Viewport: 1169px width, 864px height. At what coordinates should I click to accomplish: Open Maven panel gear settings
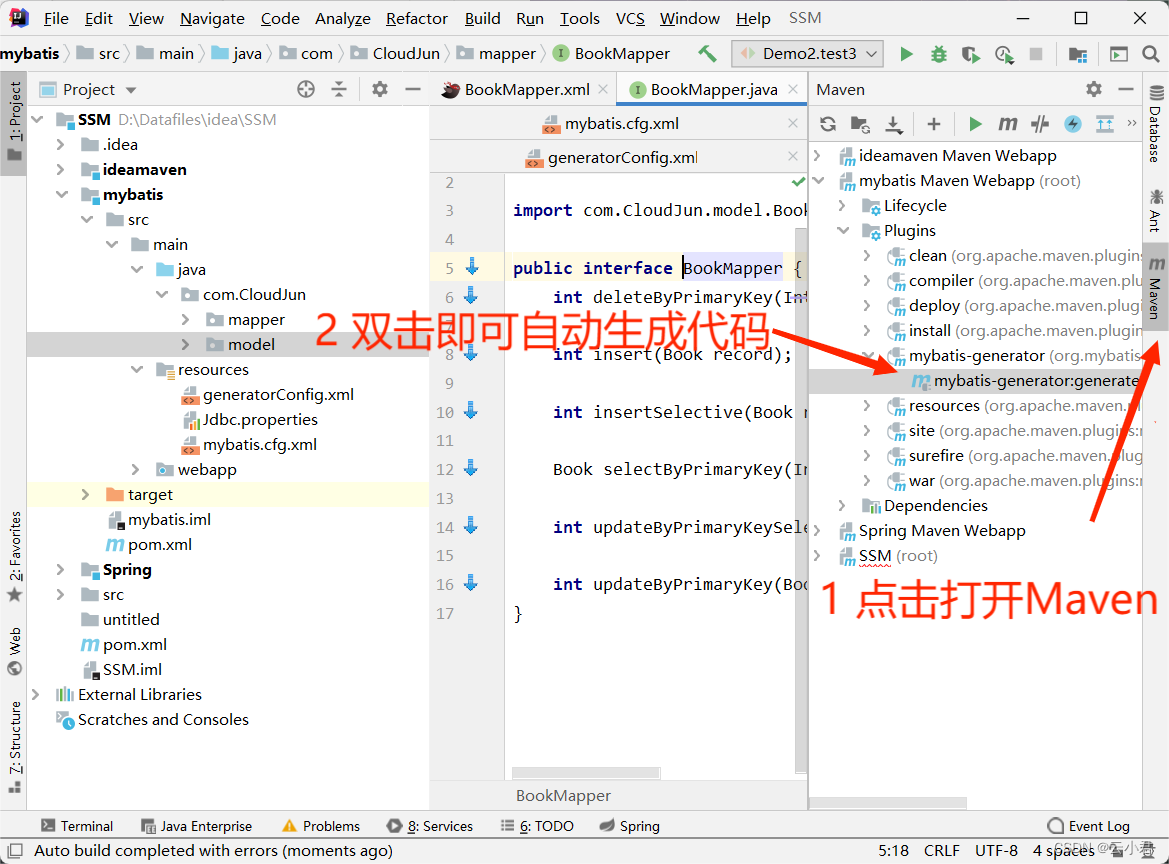click(x=1094, y=89)
